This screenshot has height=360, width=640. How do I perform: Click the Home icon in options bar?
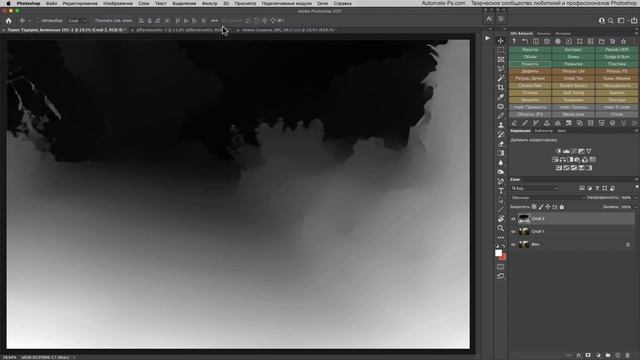pyautogui.click(x=9, y=20)
